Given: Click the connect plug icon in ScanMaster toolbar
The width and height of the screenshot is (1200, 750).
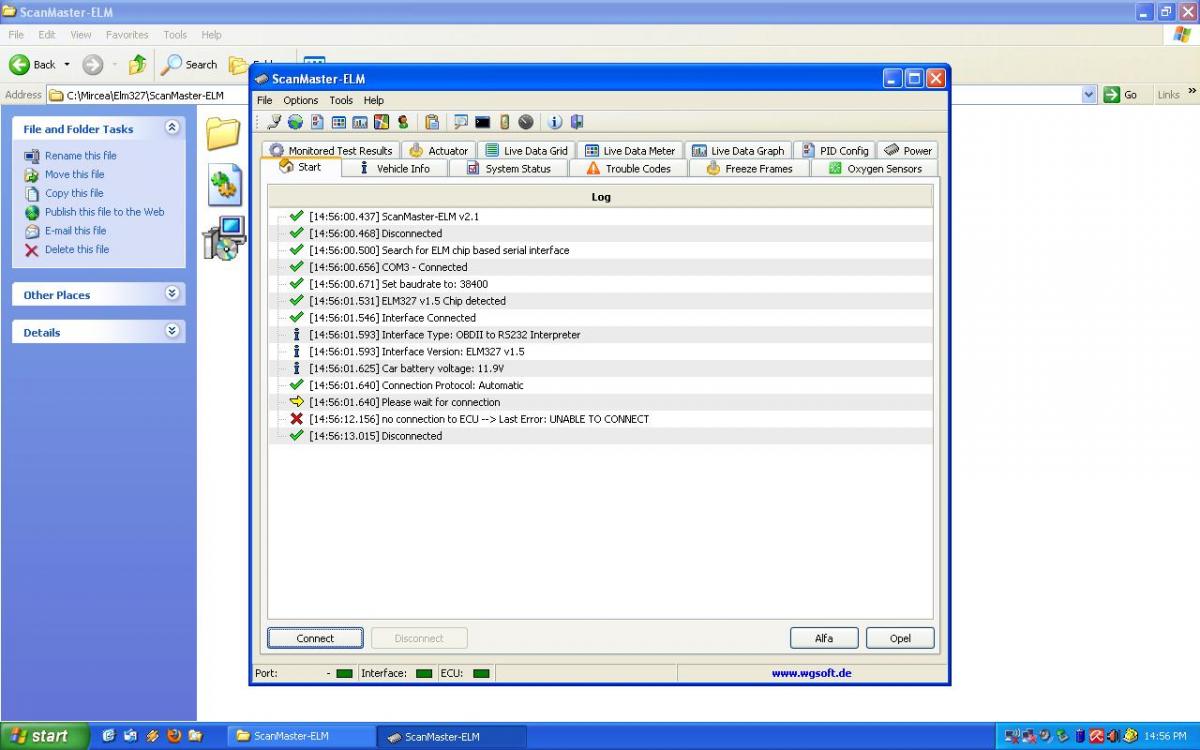Looking at the screenshot, I should [274, 123].
